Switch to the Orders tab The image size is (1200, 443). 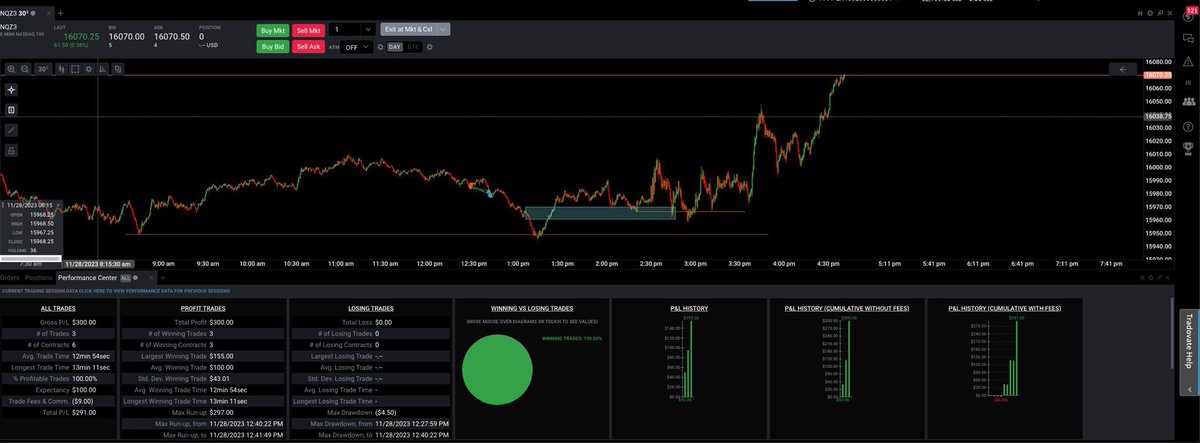pyautogui.click(x=10, y=277)
